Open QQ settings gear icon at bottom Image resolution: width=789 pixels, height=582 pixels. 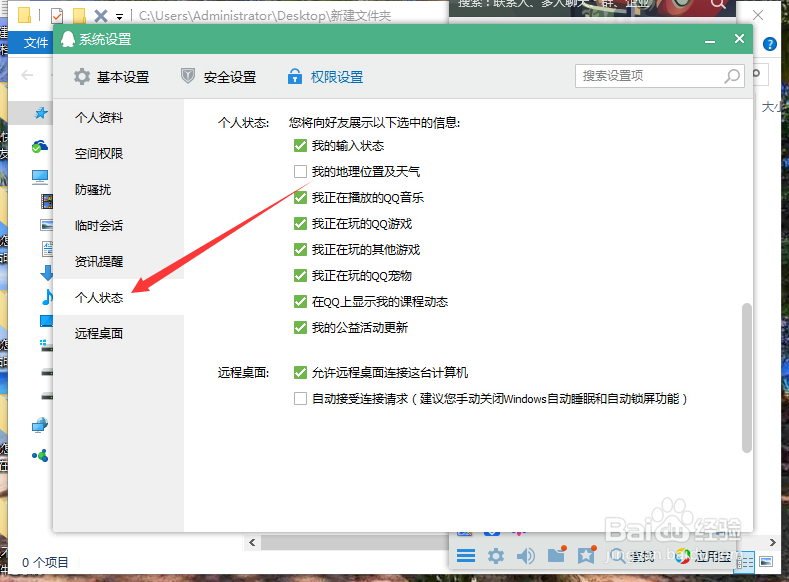496,556
